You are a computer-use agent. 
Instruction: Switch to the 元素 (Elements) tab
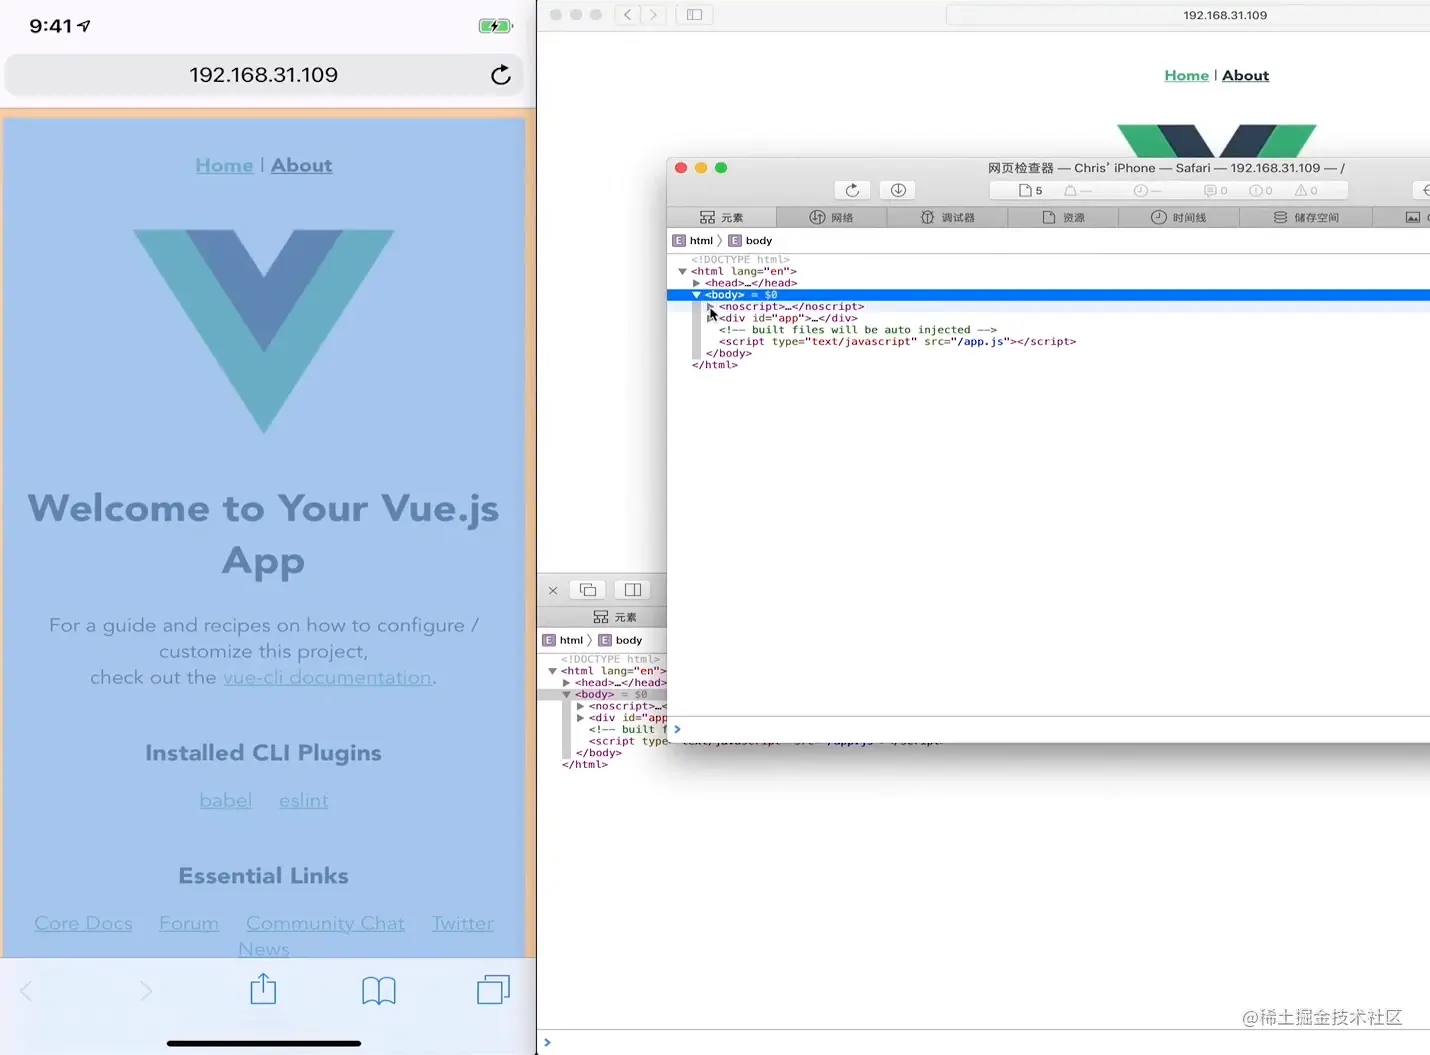pos(721,217)
